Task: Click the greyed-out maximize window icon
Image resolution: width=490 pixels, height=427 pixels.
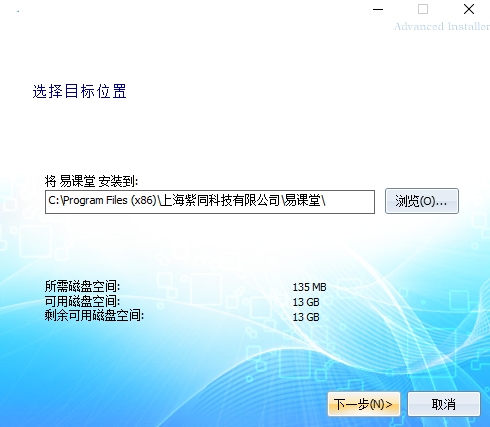Action: click(423, 9)
